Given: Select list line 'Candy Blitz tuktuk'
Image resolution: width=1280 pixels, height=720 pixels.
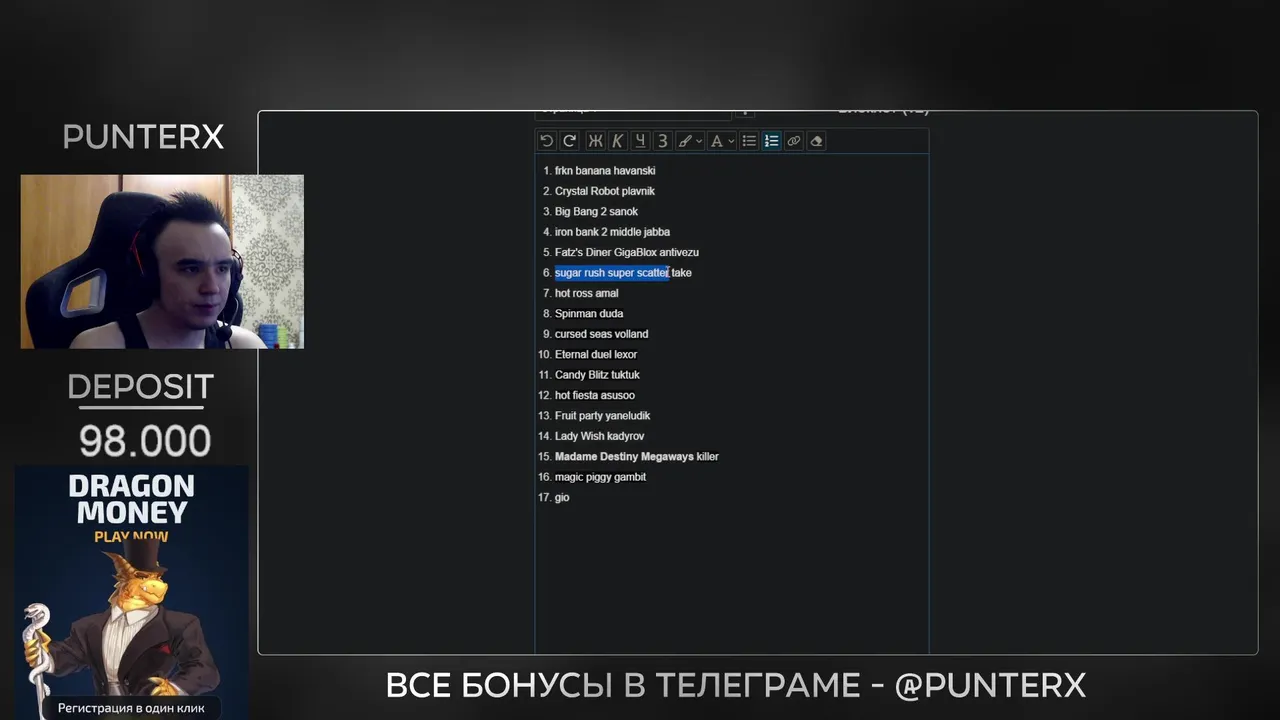Looking at the screenshot, I should pyautogui.click(x=597, y=375).
